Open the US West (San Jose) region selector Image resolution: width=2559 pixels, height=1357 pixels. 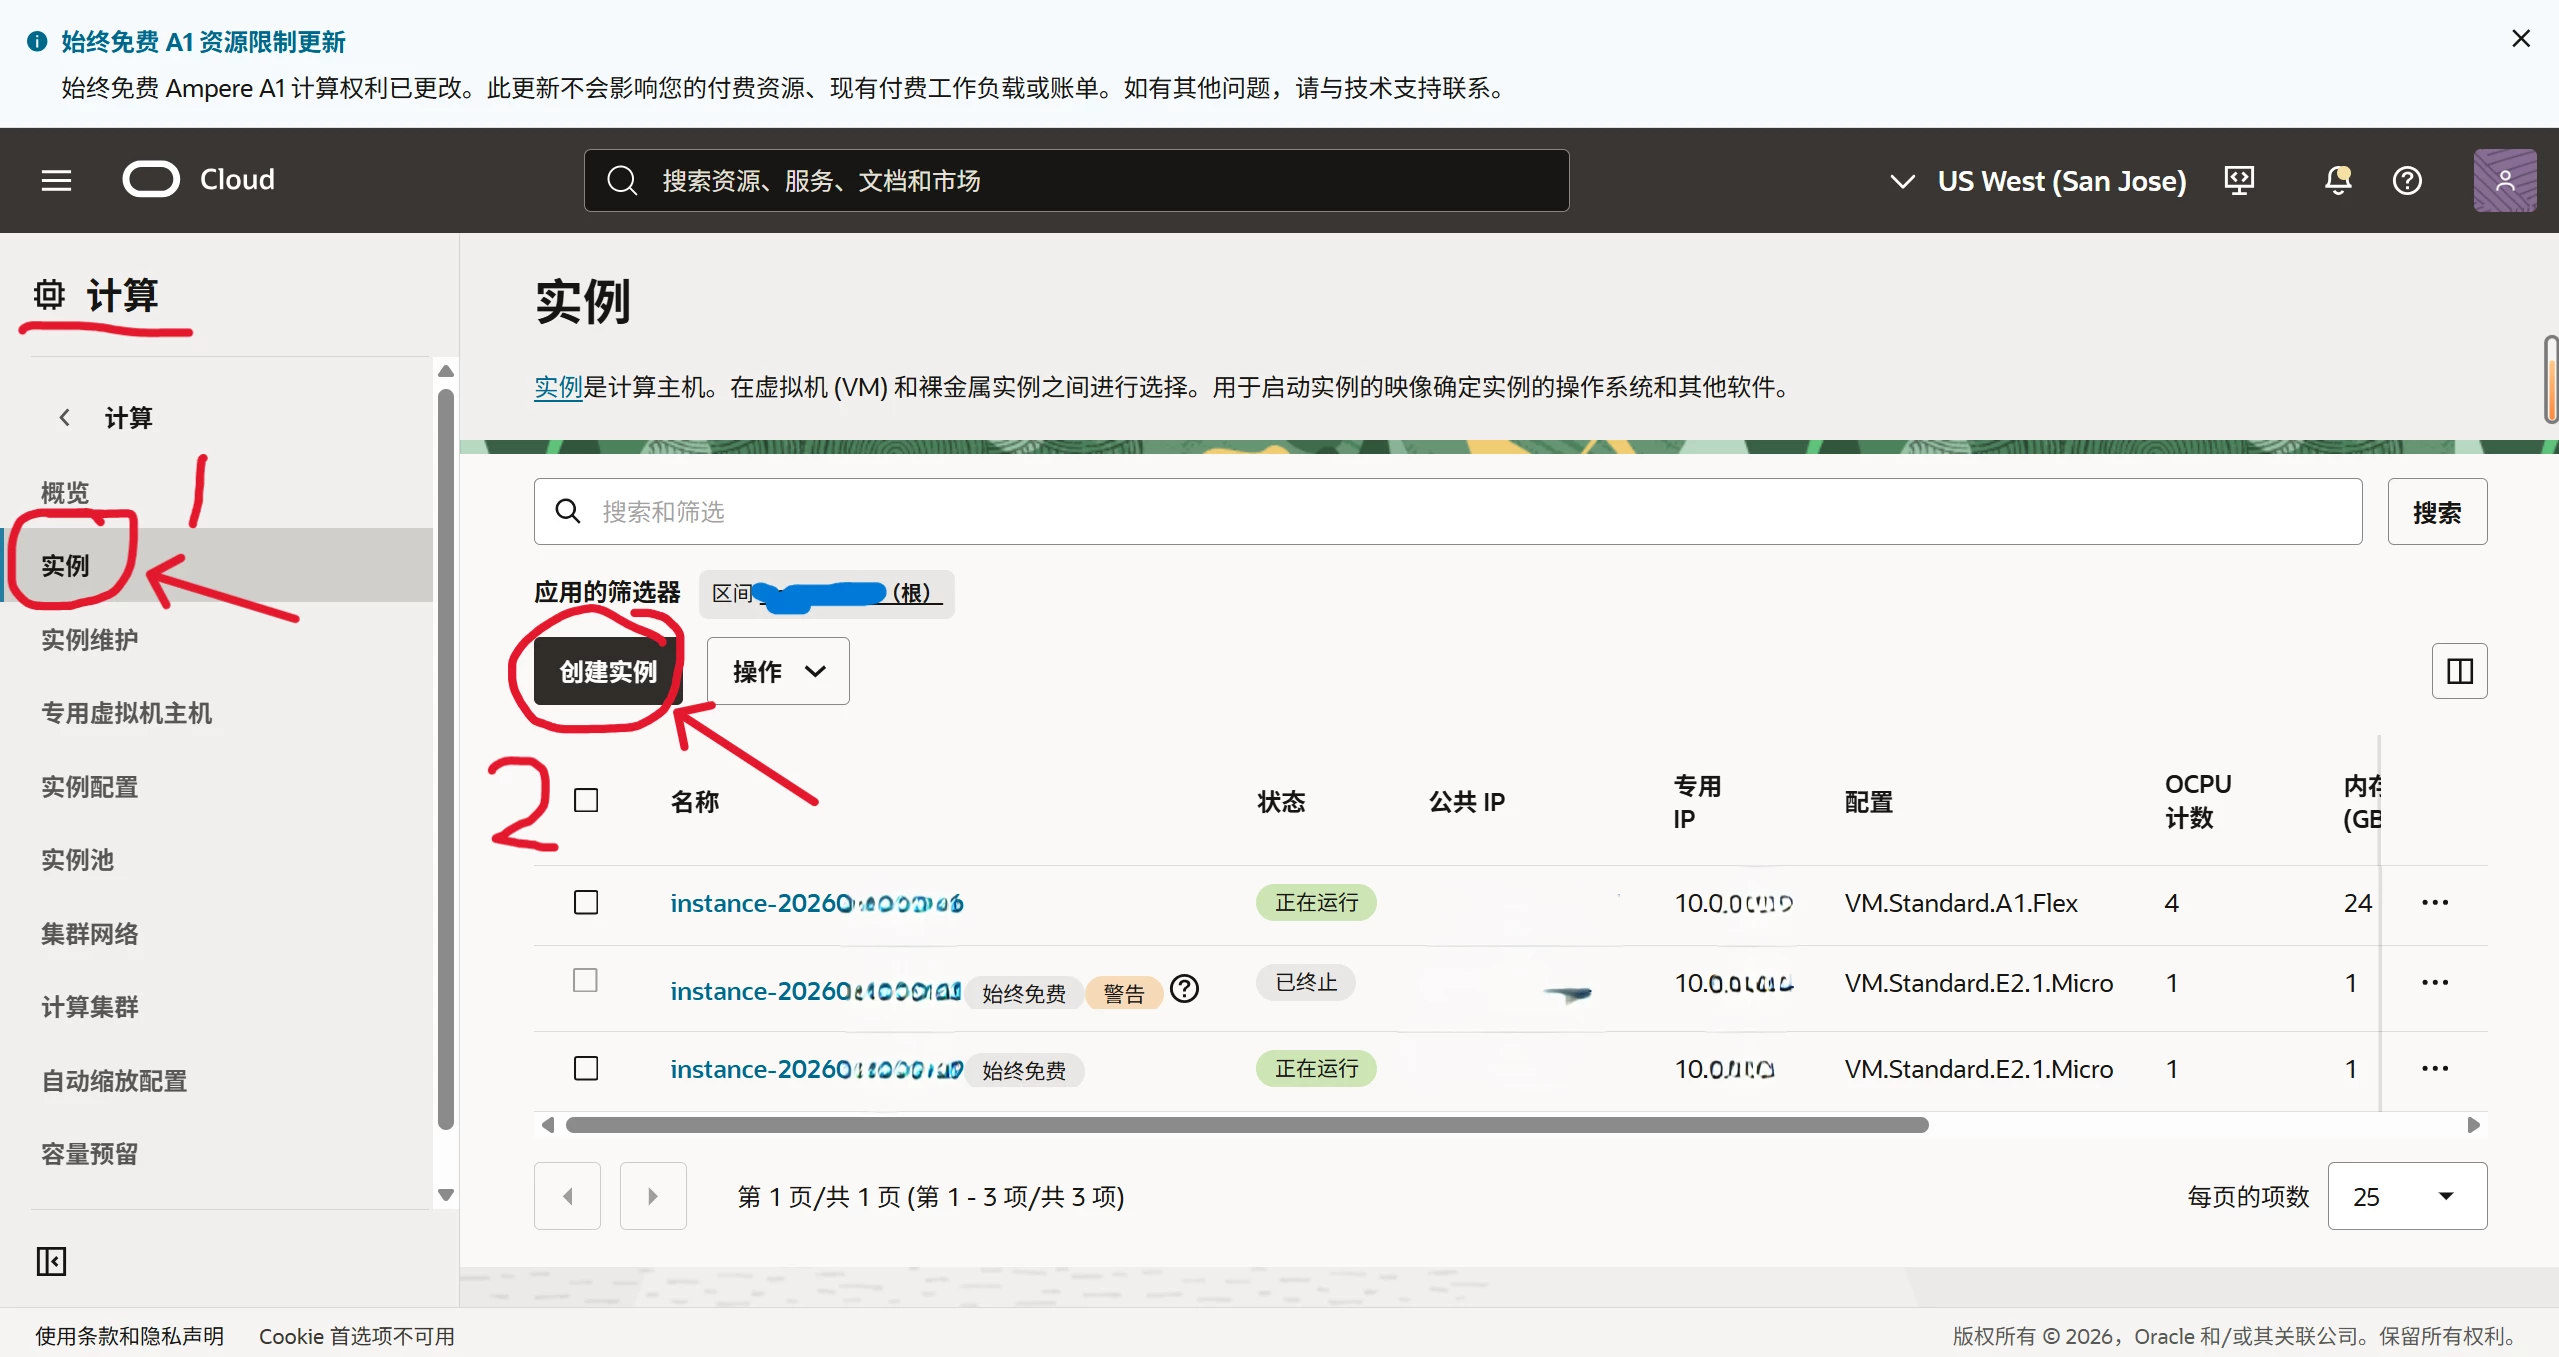[2038, 181]
